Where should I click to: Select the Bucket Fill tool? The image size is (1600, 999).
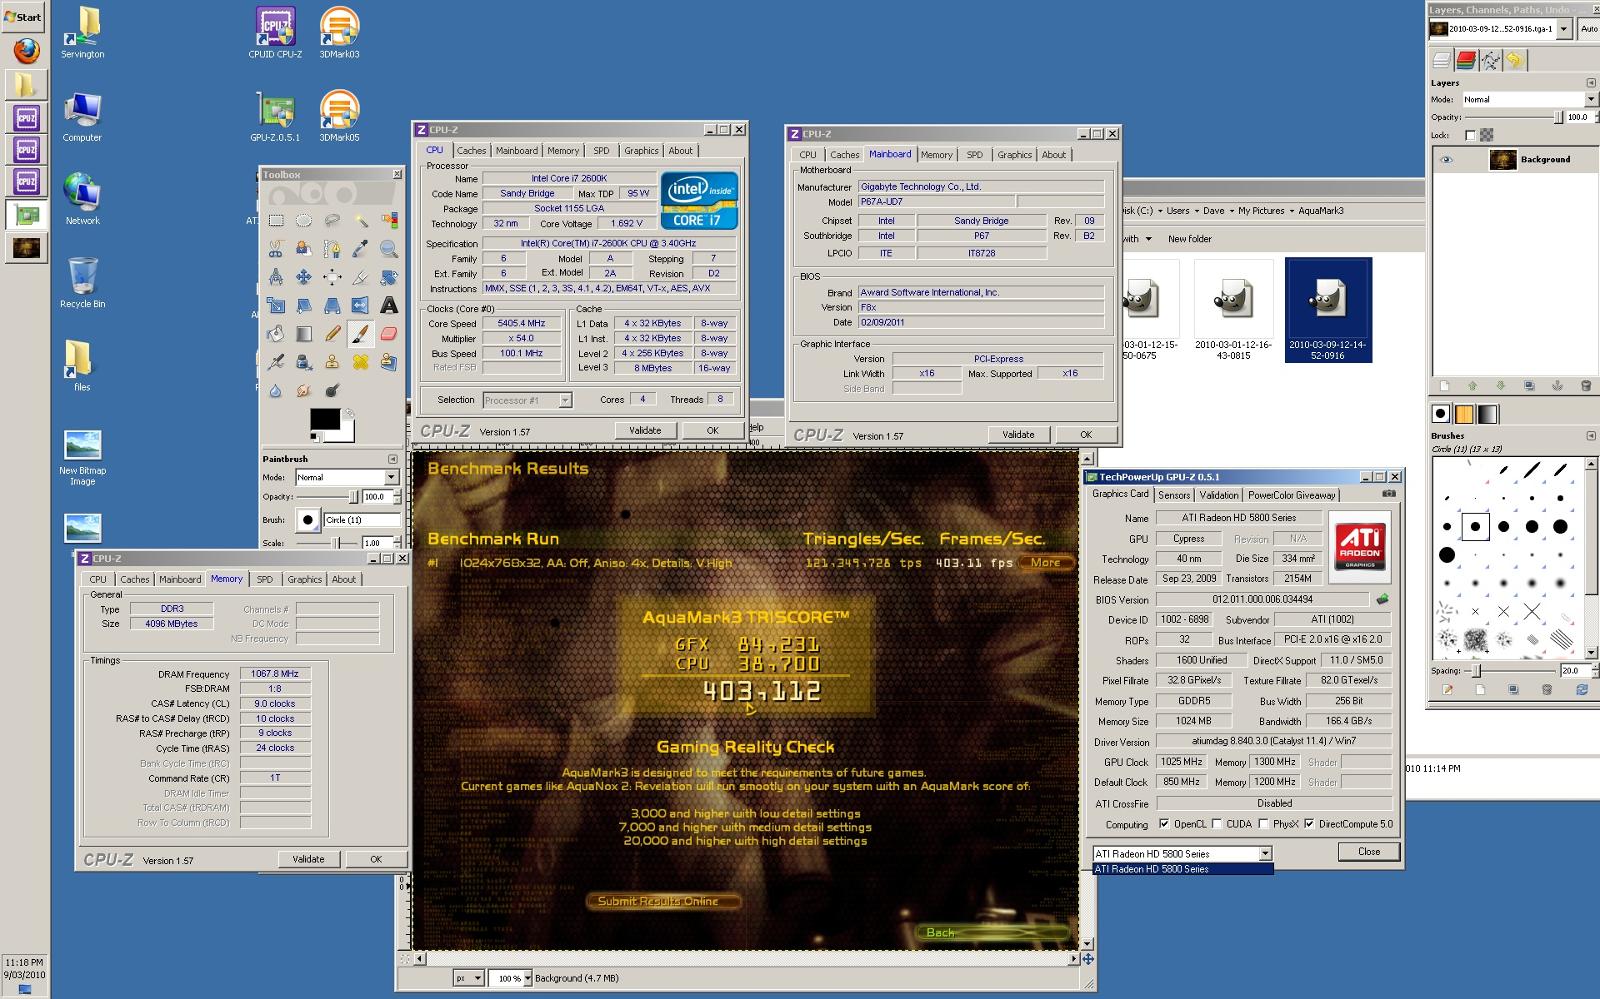[275, 334]
